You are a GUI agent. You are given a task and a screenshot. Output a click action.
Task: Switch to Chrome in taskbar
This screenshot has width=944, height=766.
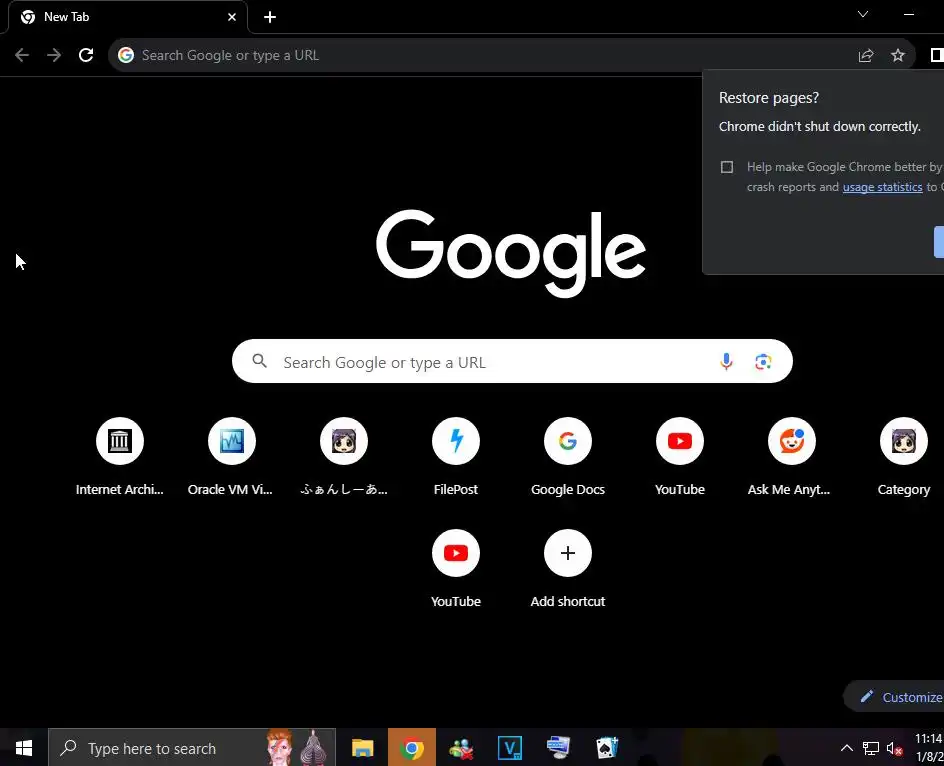coord(412,748)
